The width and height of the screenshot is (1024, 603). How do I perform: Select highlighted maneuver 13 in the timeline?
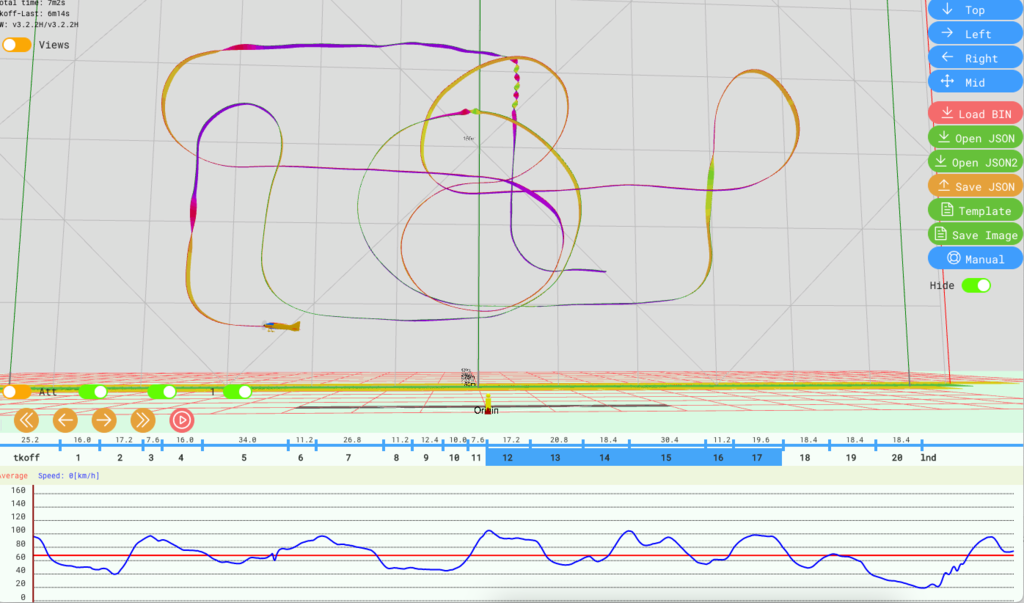point(555,457)
